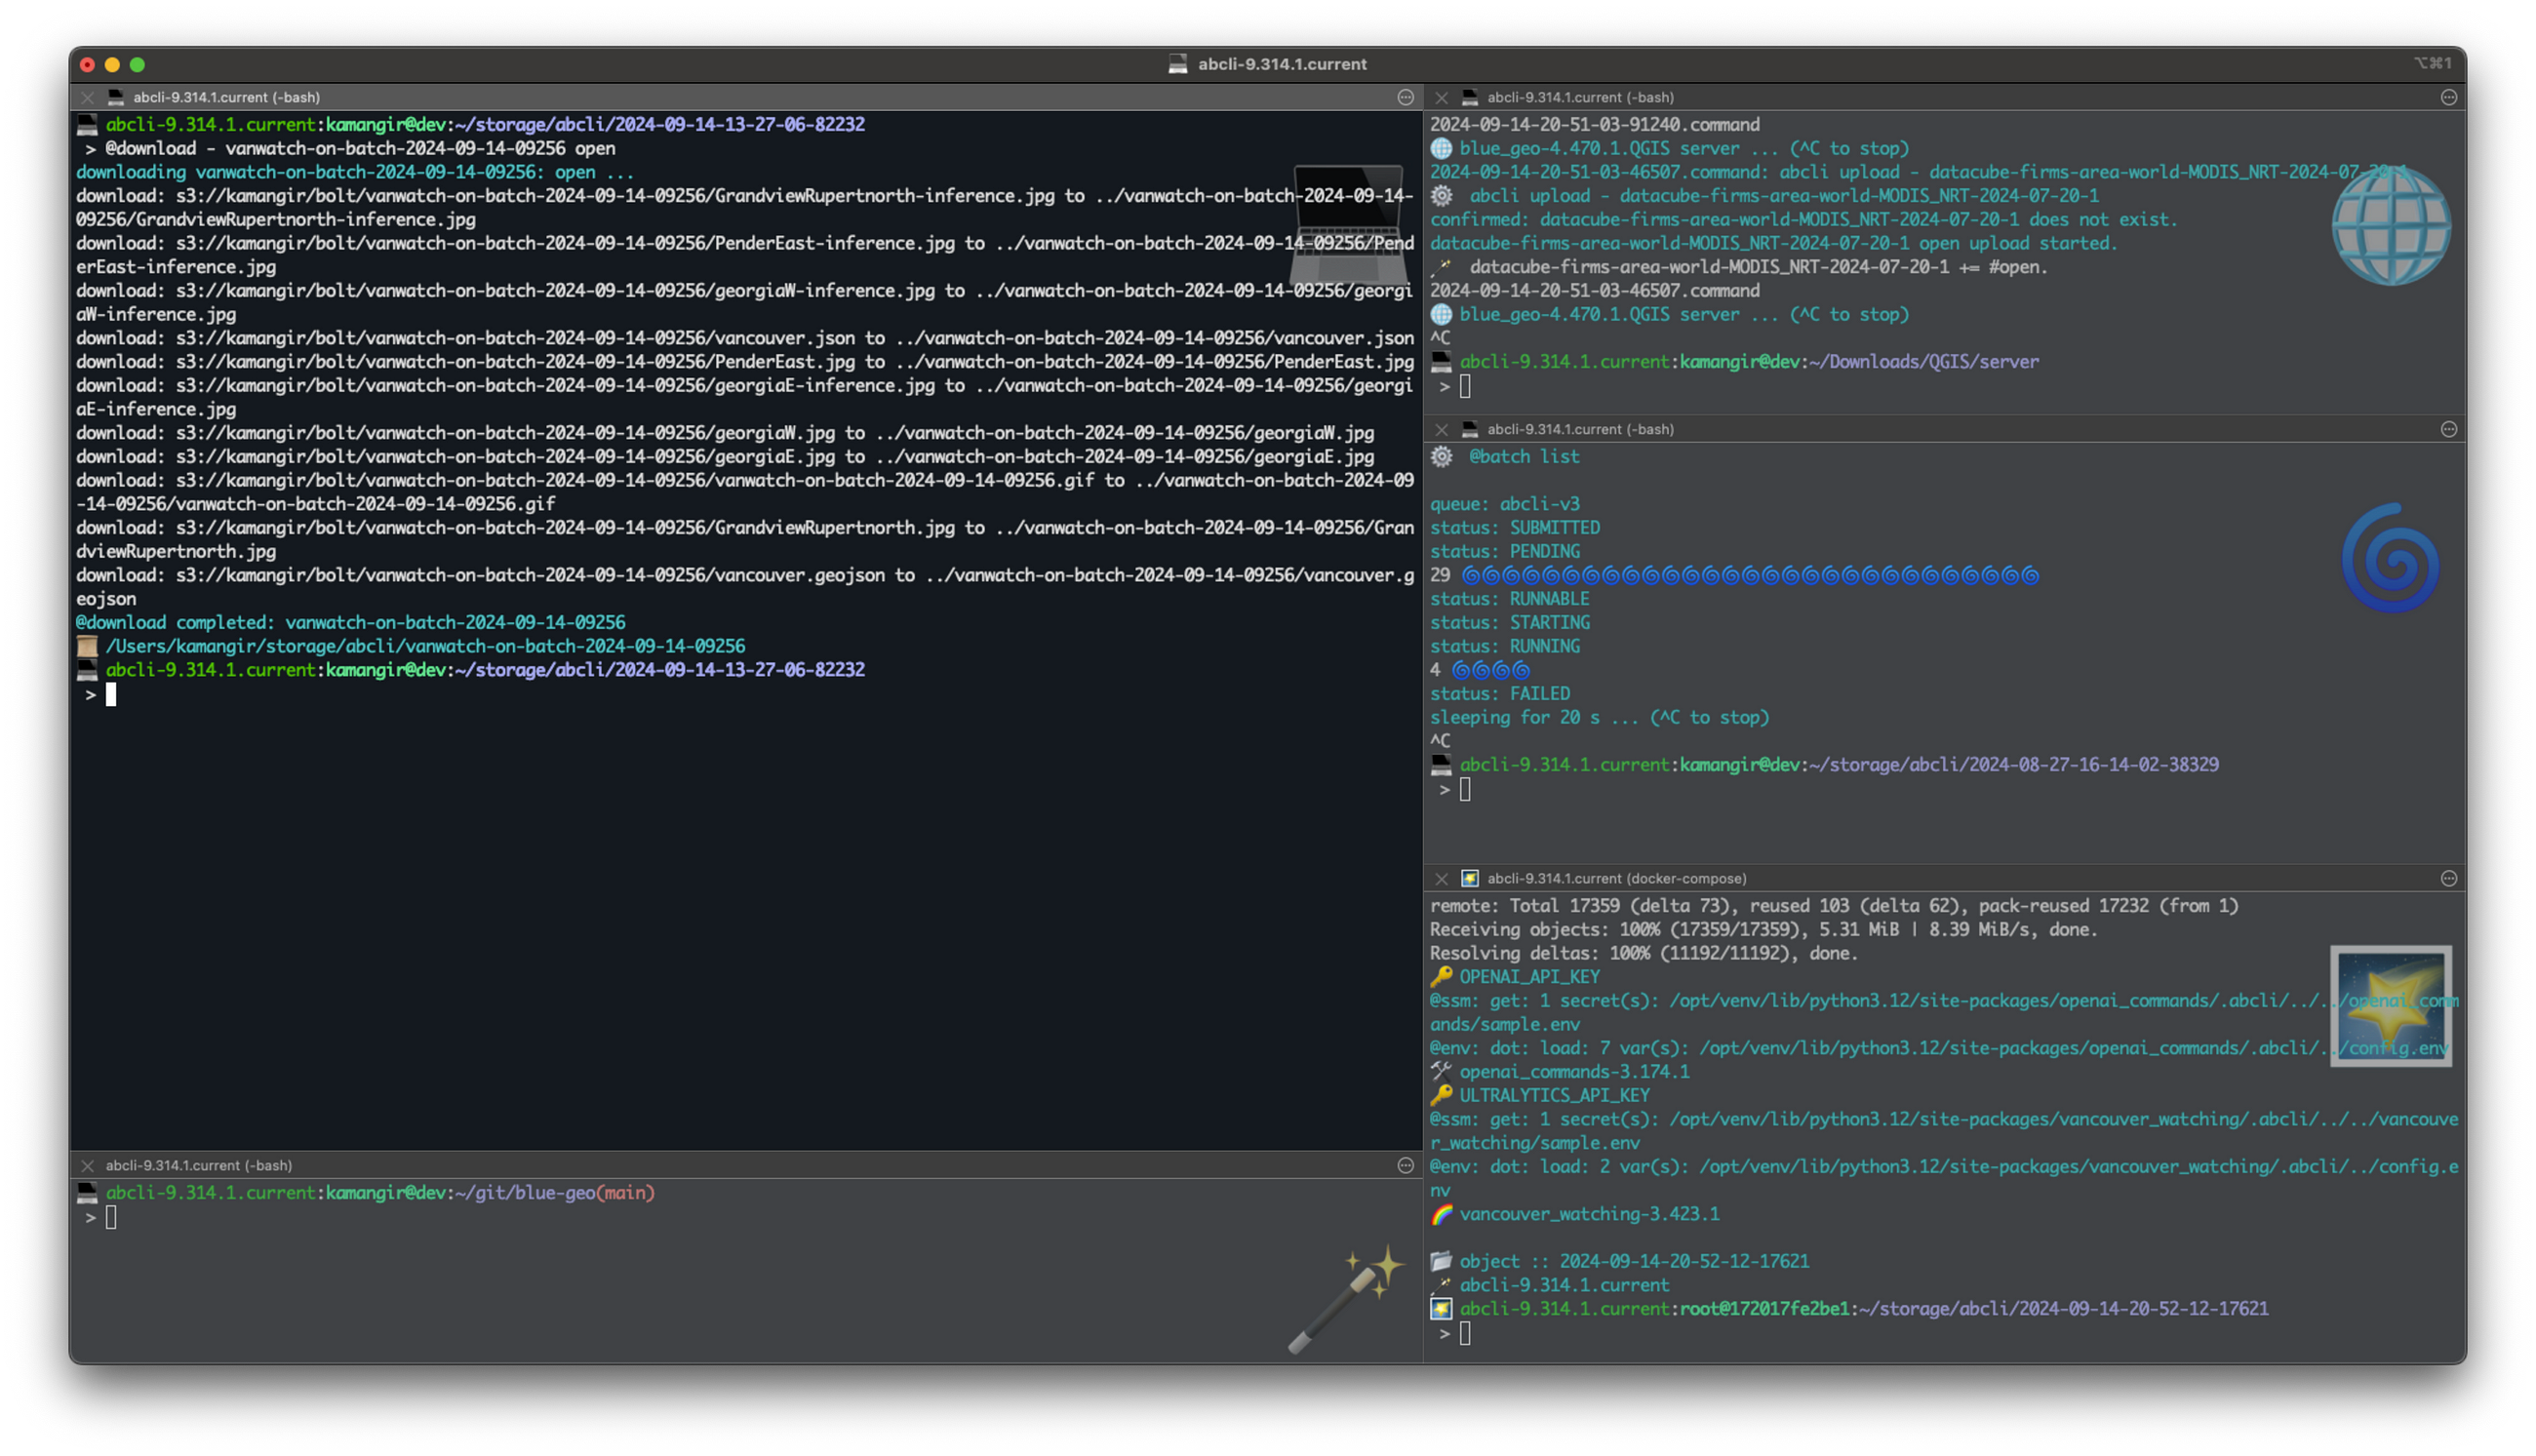Click the folder icon beside 'object ::'
Image resolution: width=2536 pixels, height=1456 pixels.
tap(1441, 1261)
